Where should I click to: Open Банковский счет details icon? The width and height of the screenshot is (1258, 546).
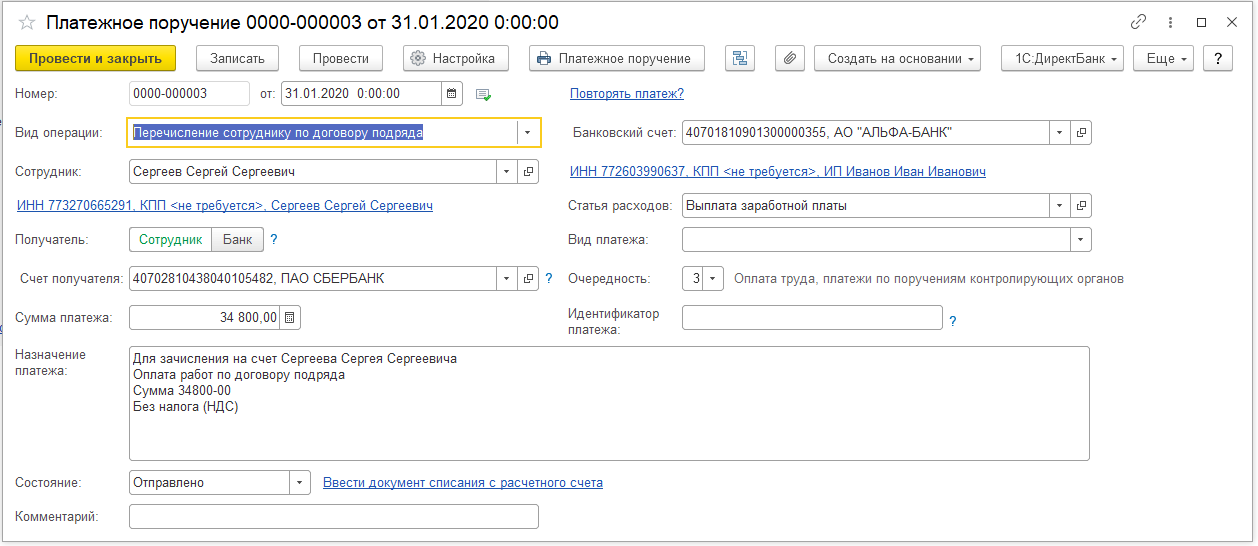[1081, 132]
